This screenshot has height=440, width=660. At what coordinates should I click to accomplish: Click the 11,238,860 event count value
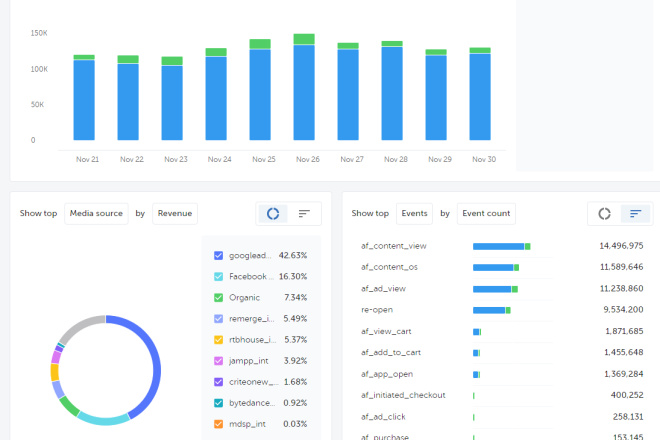tap(621, 288)
